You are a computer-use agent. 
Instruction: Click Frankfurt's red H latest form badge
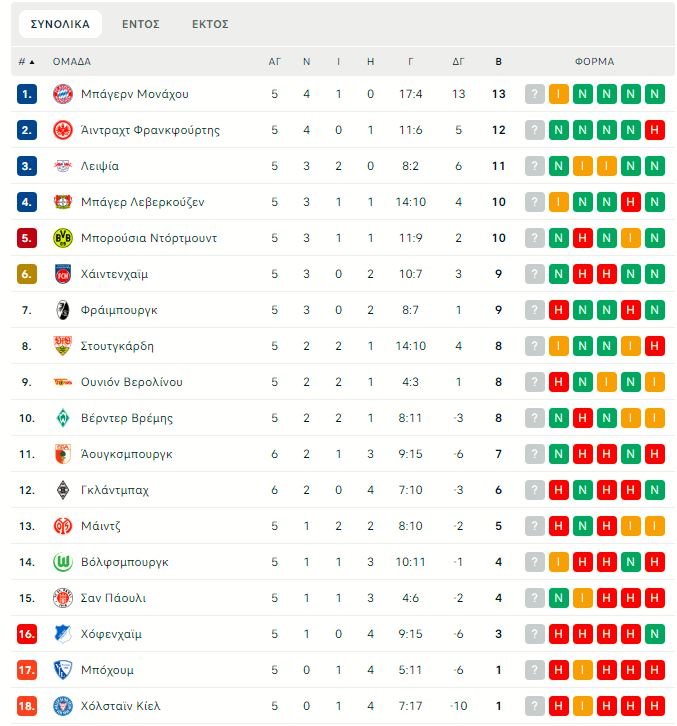coord(654,130)
